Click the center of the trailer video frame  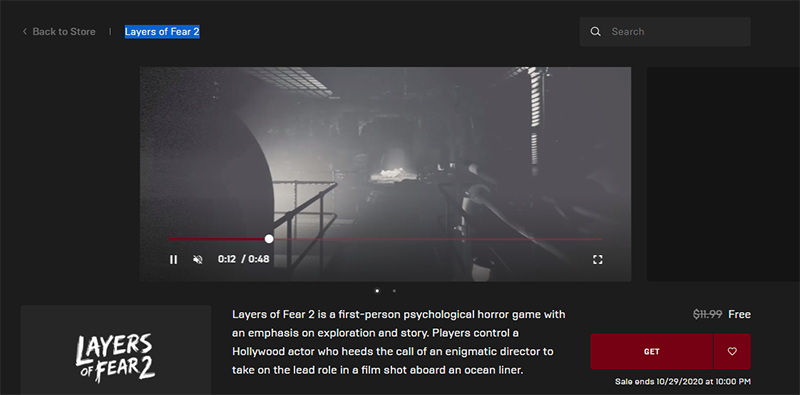(x=385, y=174)
